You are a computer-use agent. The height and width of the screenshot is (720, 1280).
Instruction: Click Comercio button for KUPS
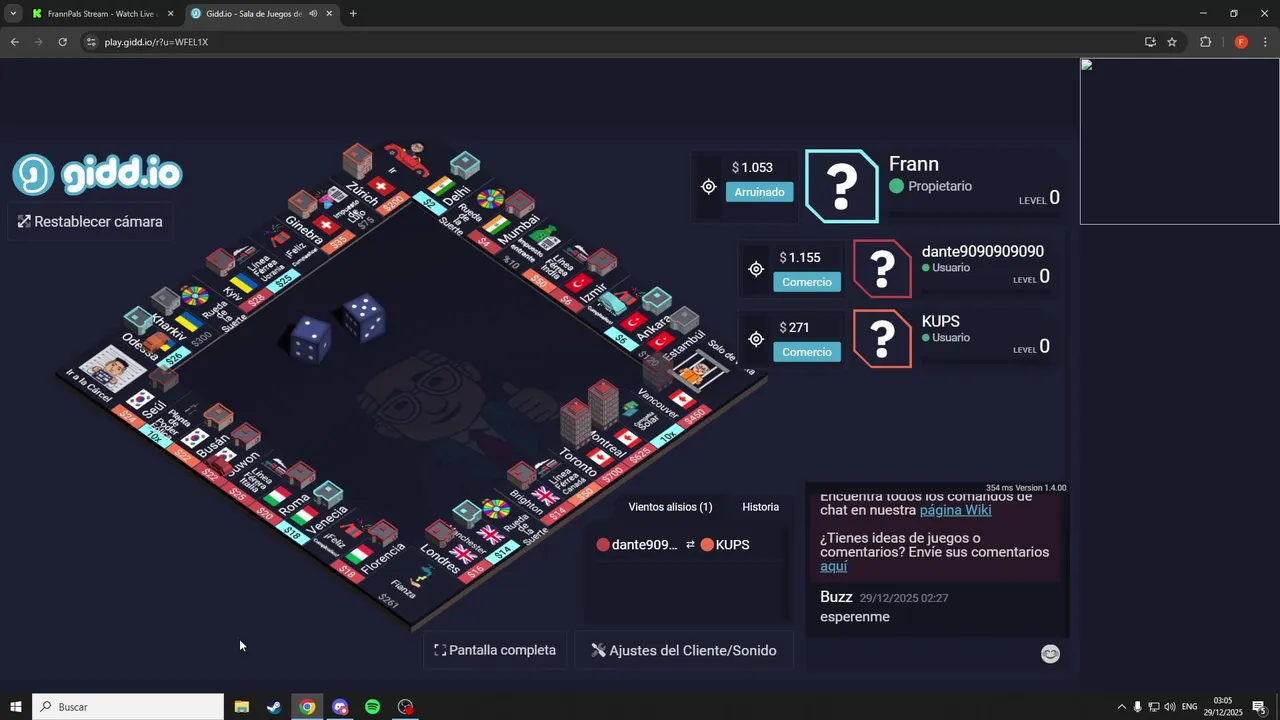click(807, 352)
